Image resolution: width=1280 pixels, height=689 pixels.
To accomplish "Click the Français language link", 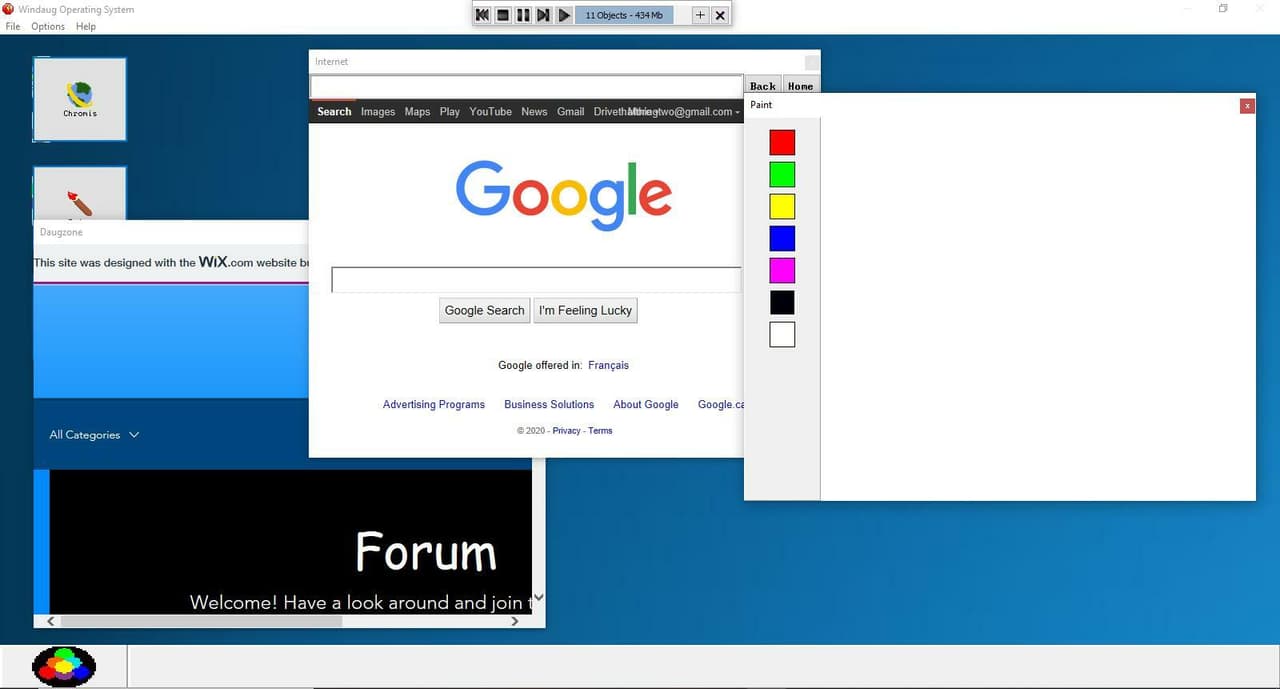I will [608, 365].
